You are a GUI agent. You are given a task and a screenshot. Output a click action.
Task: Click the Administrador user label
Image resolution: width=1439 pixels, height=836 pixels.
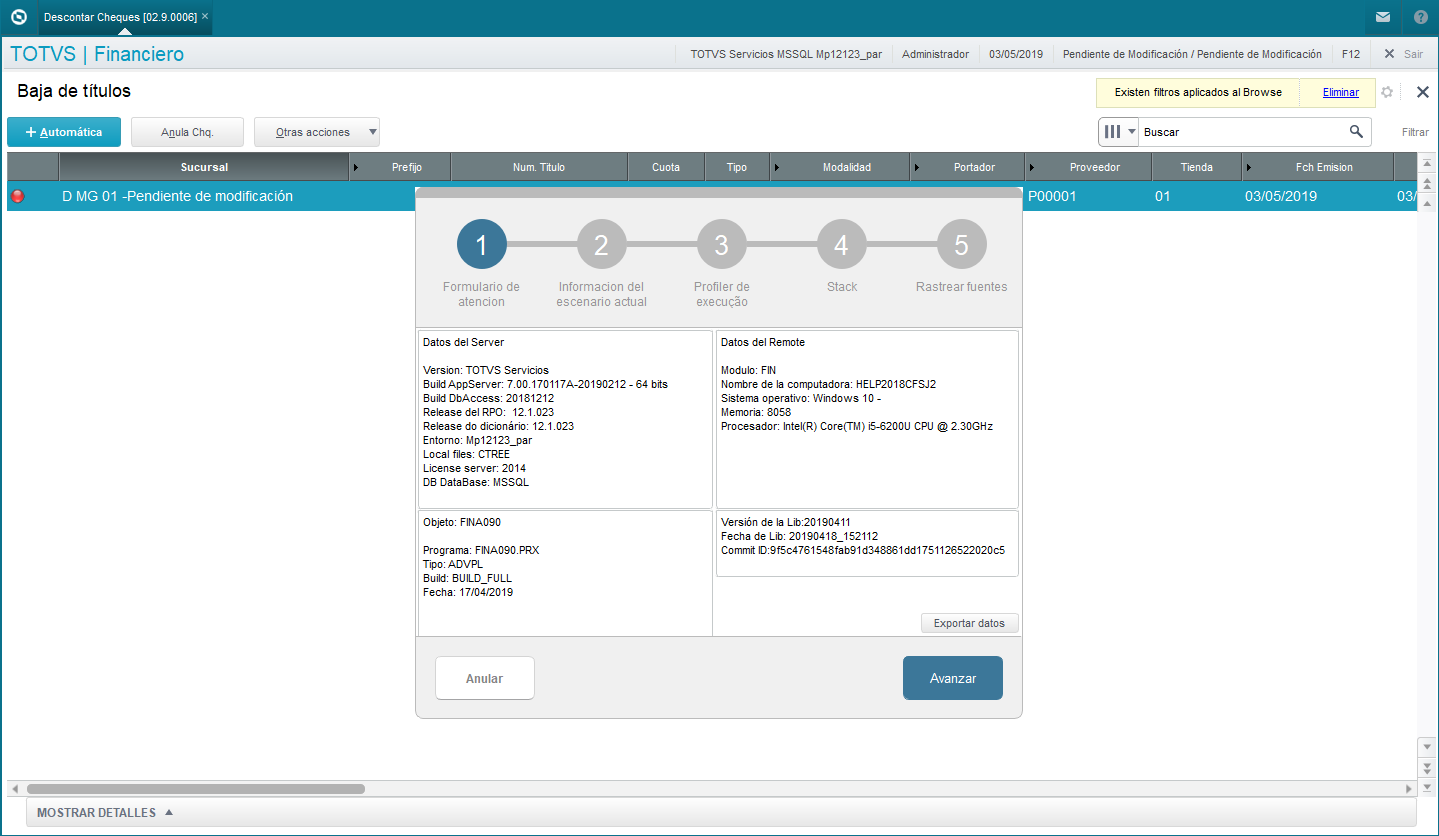pos(935,54)
